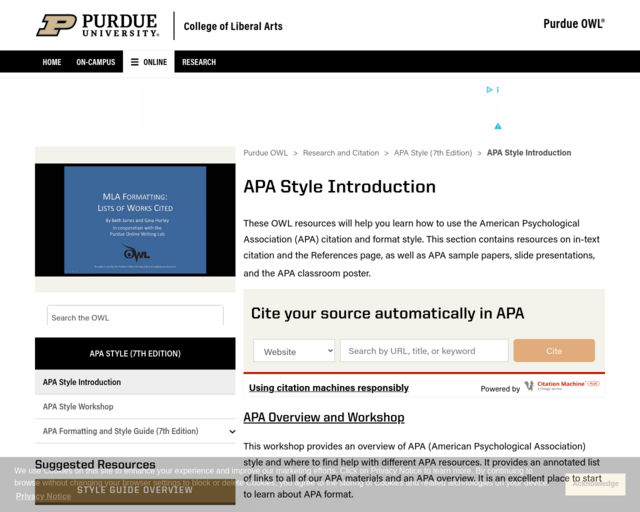Open the RESEARCH menu item

[199, 62]
